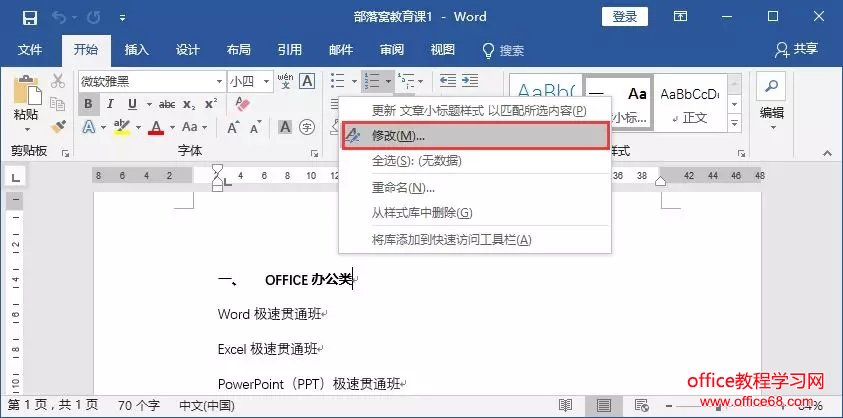Expand the styles gallery more button
The height and width of the screenshot is (418, 843).
(734, 123)
